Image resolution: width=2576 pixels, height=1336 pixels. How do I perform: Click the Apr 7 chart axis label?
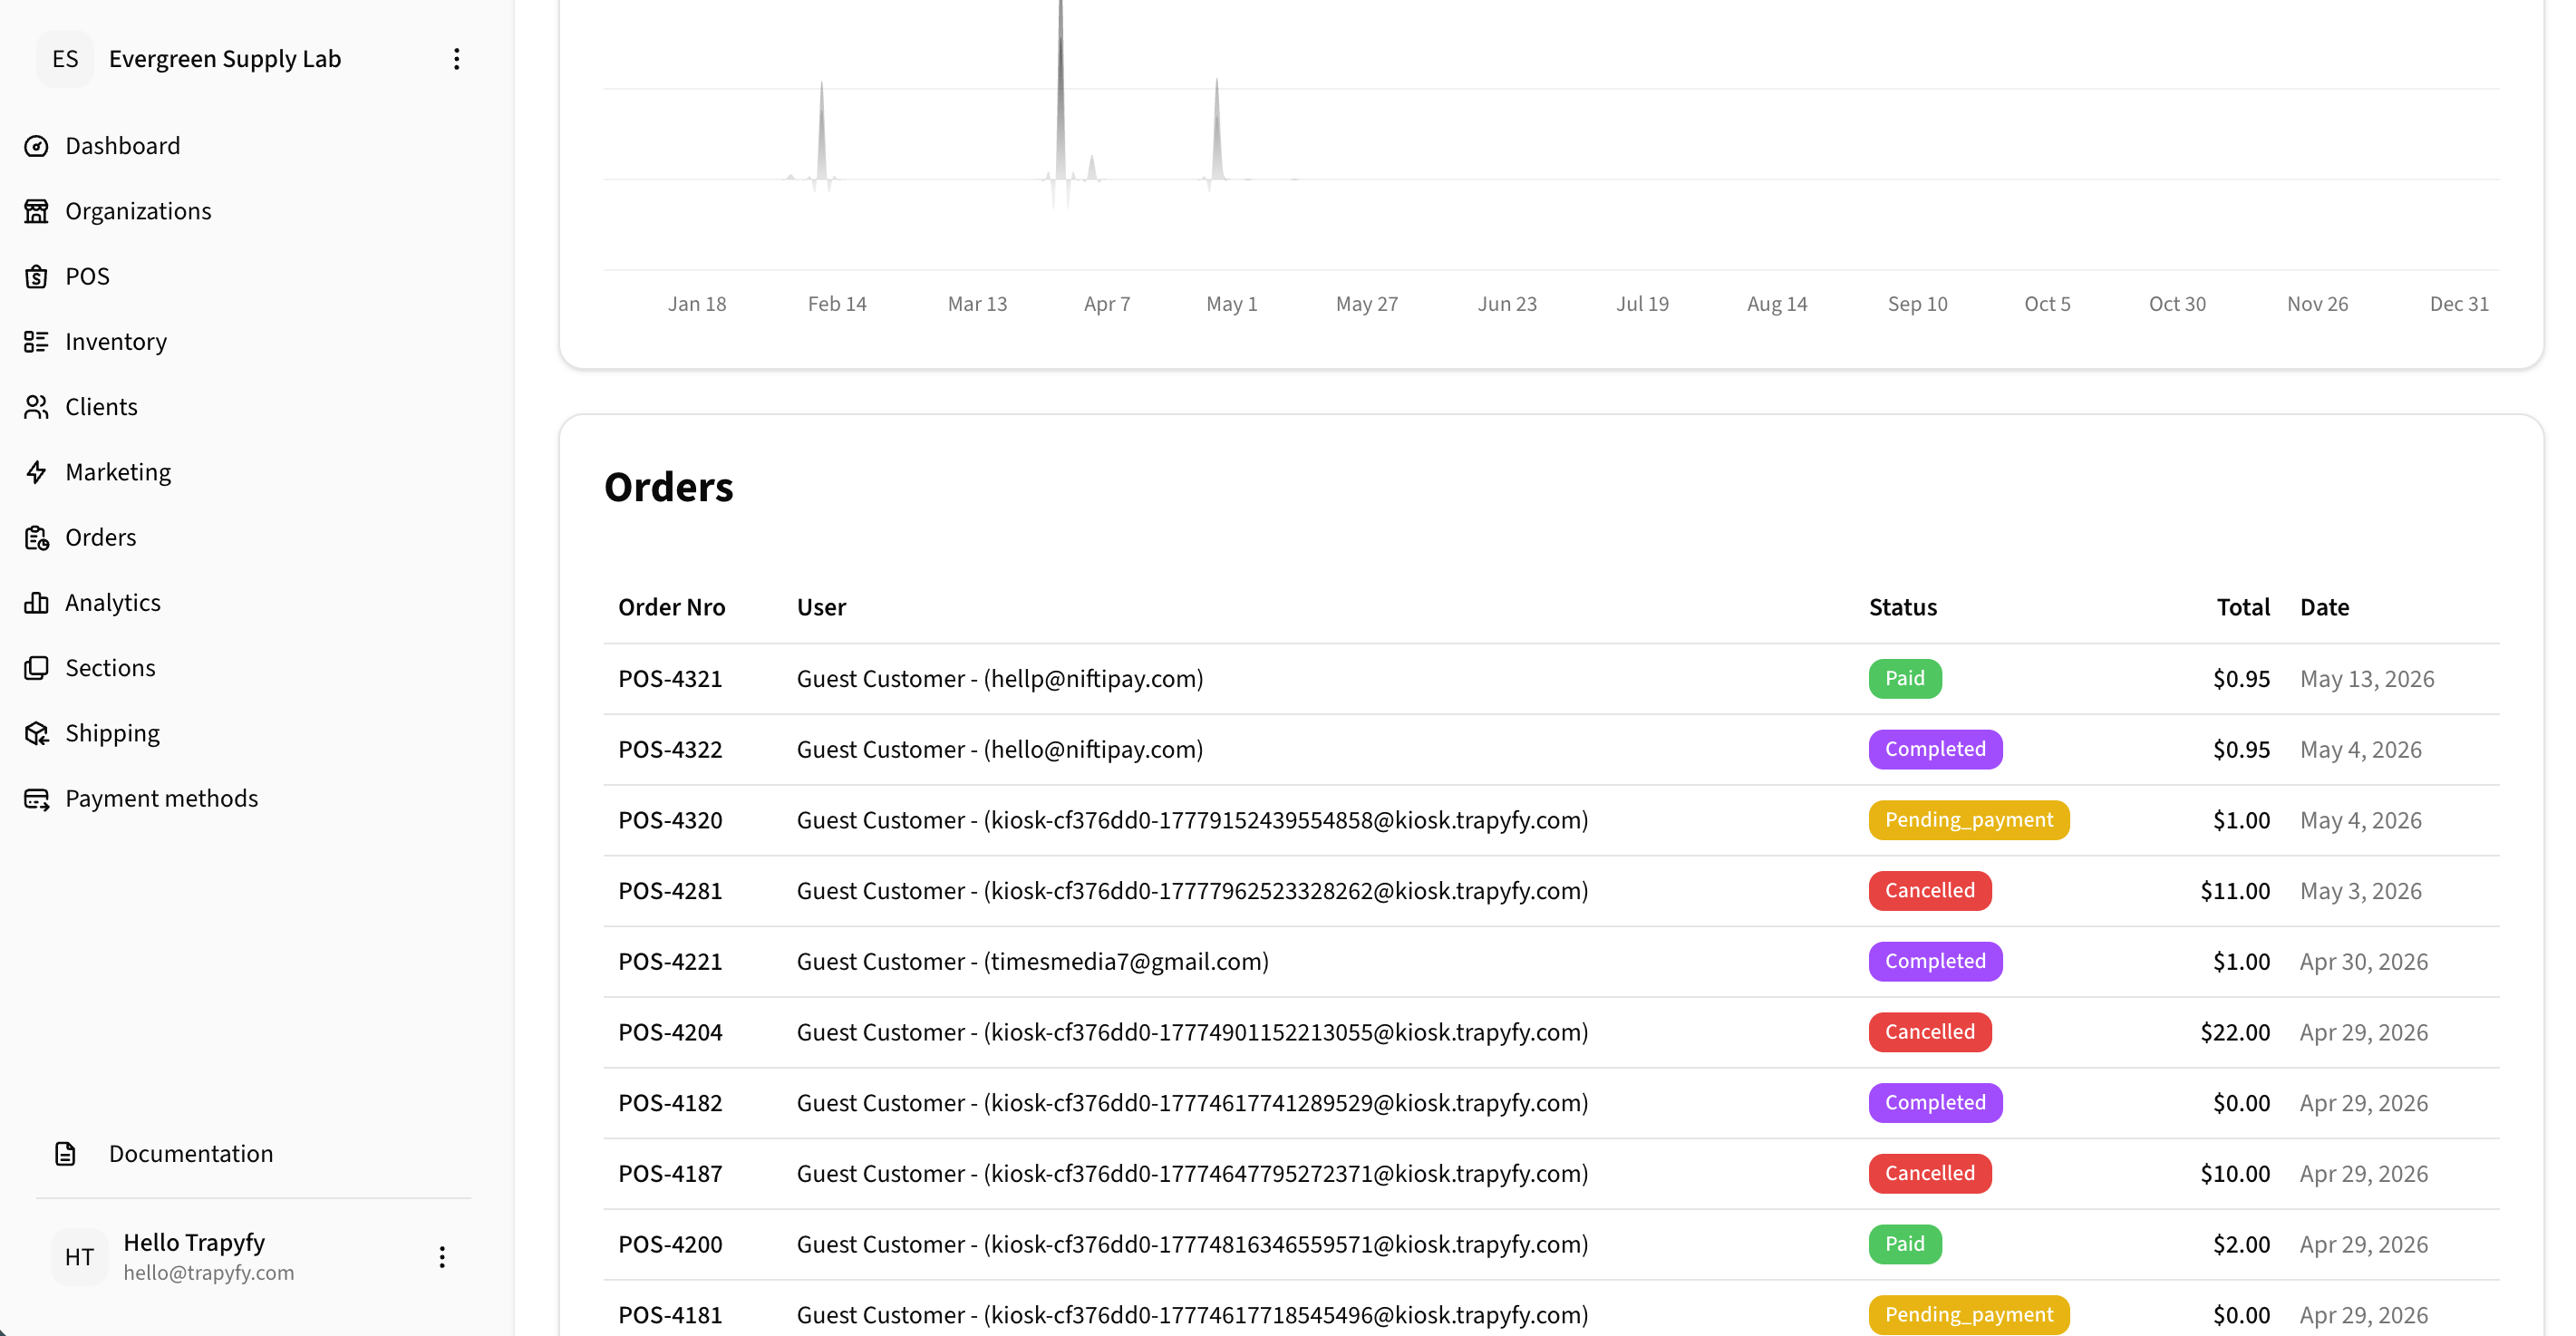tap(1107, 304)
